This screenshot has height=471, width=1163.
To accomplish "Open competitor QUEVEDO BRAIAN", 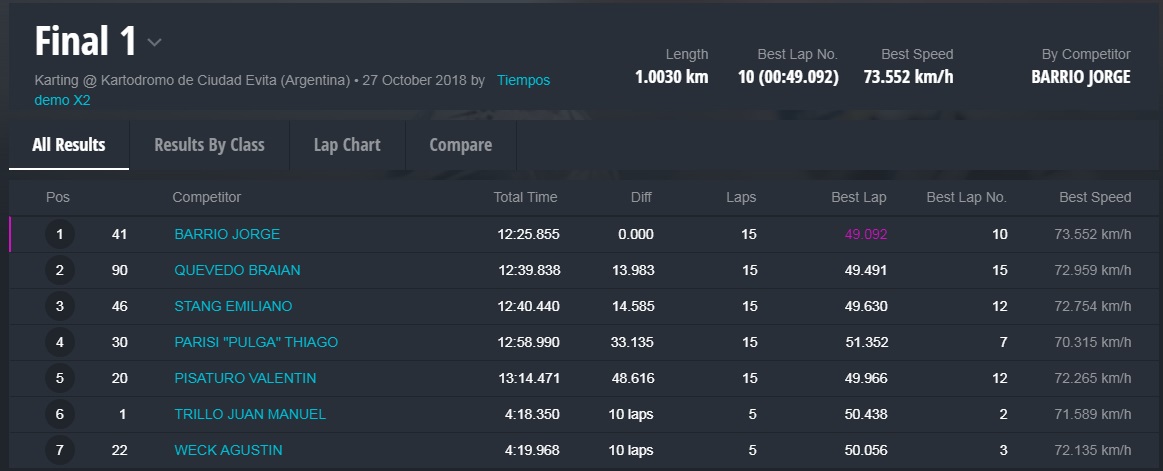I will click(x=237, y=270).
